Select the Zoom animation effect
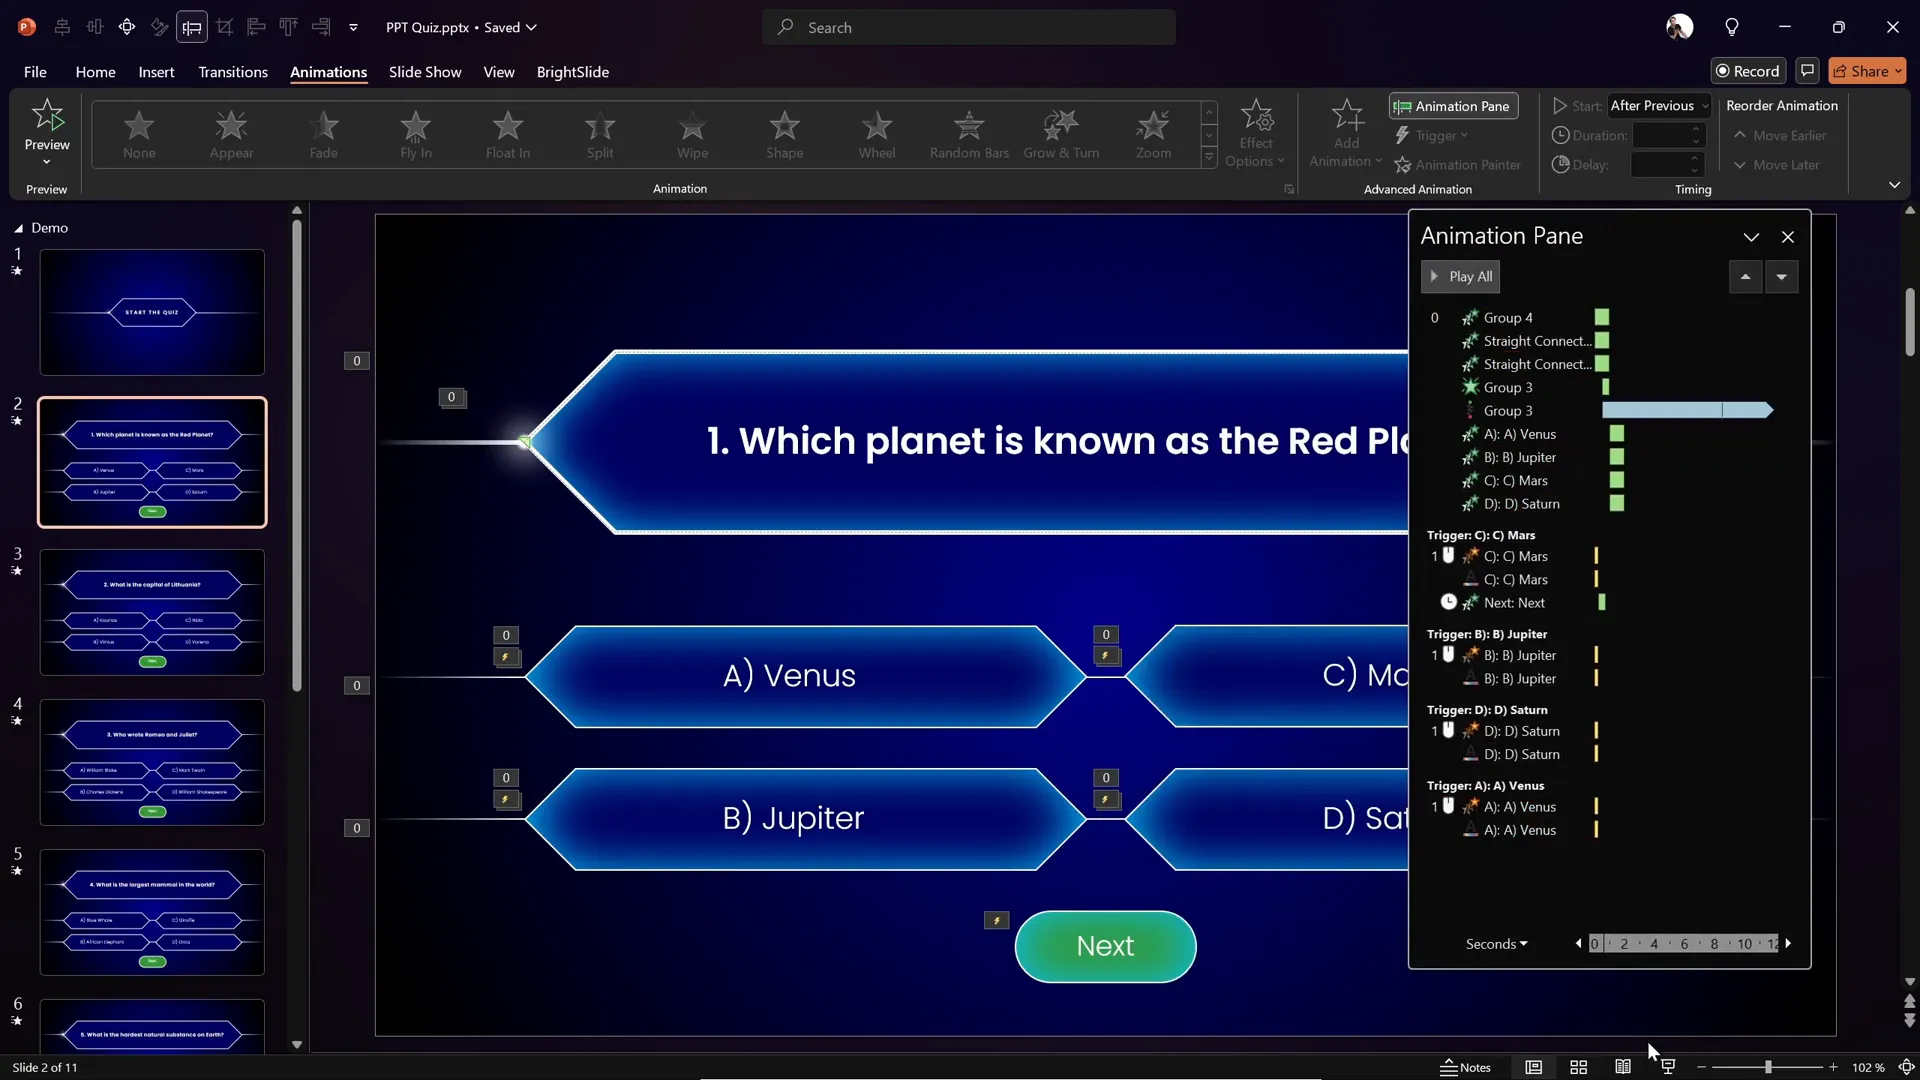 click(x=1153, y=134)
